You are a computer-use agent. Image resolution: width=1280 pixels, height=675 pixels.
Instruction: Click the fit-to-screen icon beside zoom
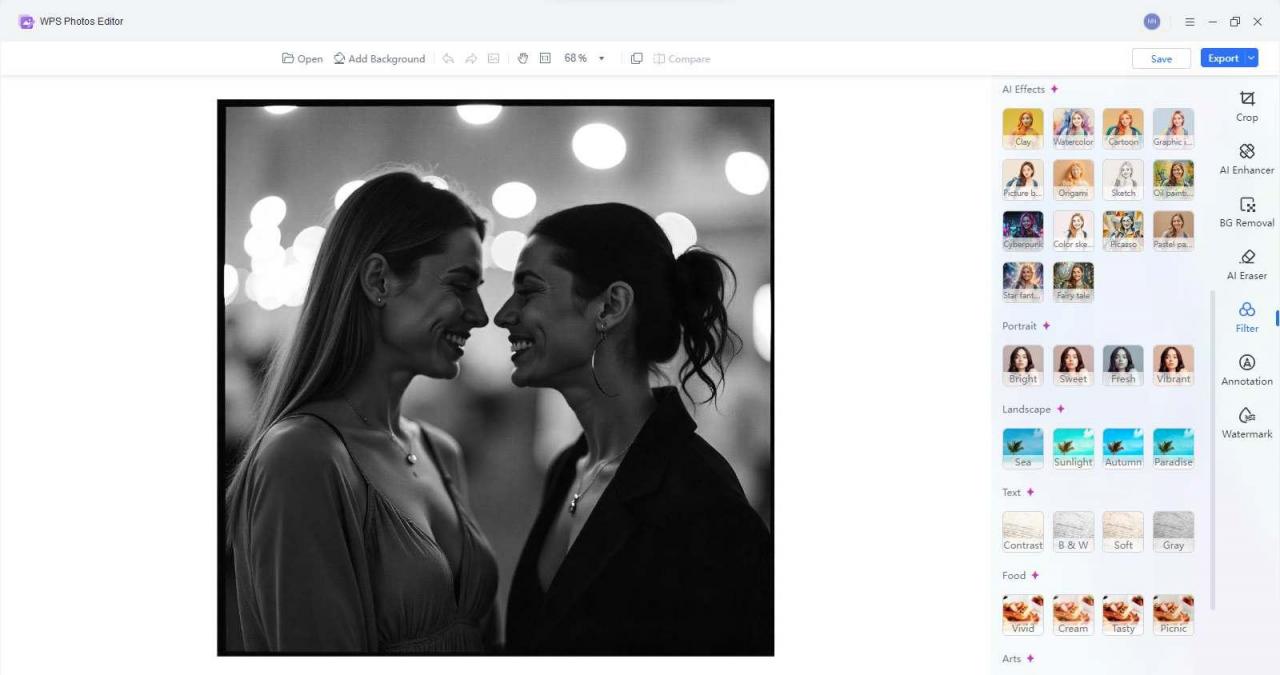[x=545, y=58]
